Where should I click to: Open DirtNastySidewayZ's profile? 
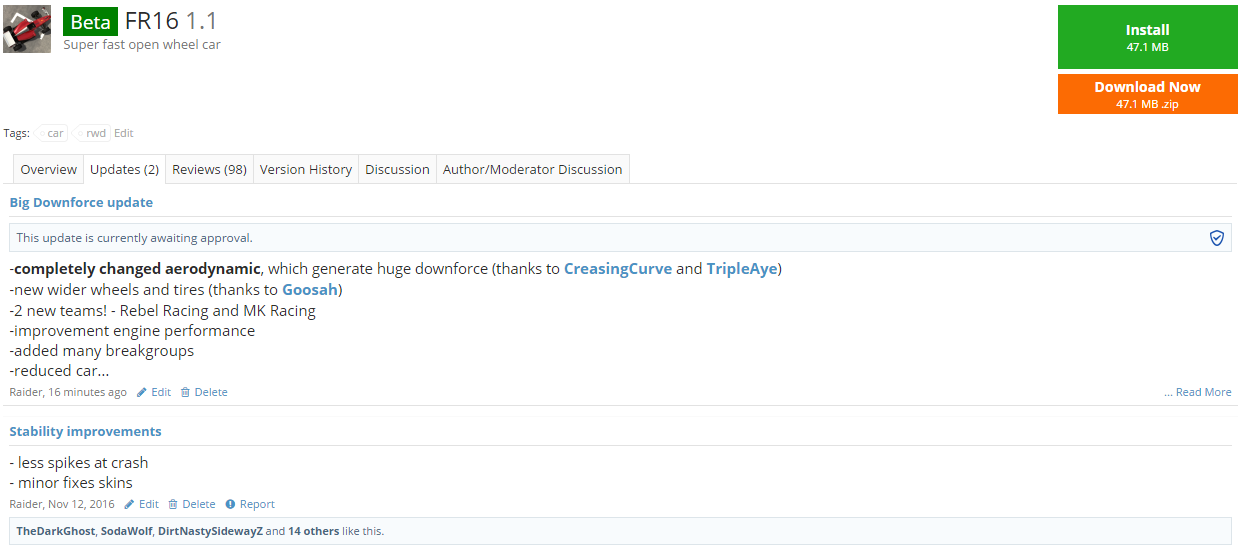210,531
